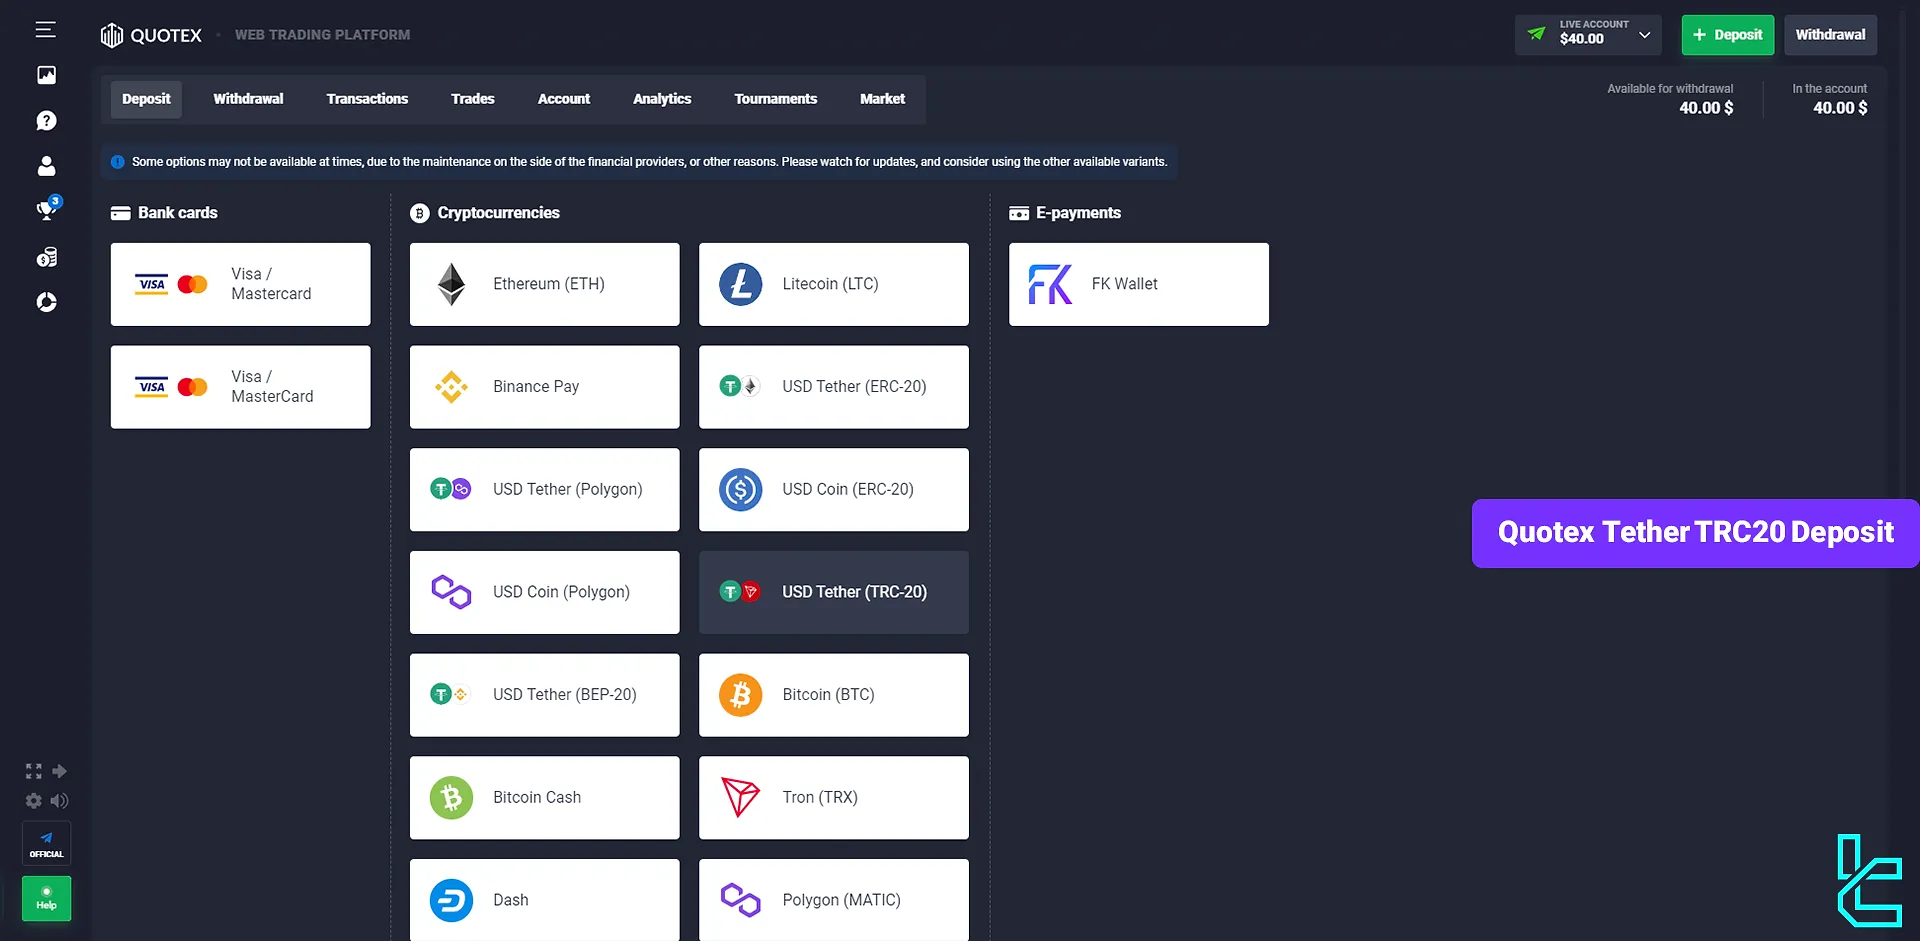
Task: Click the Available for withdrawal 40.00 $ value
Action: 1706,108
